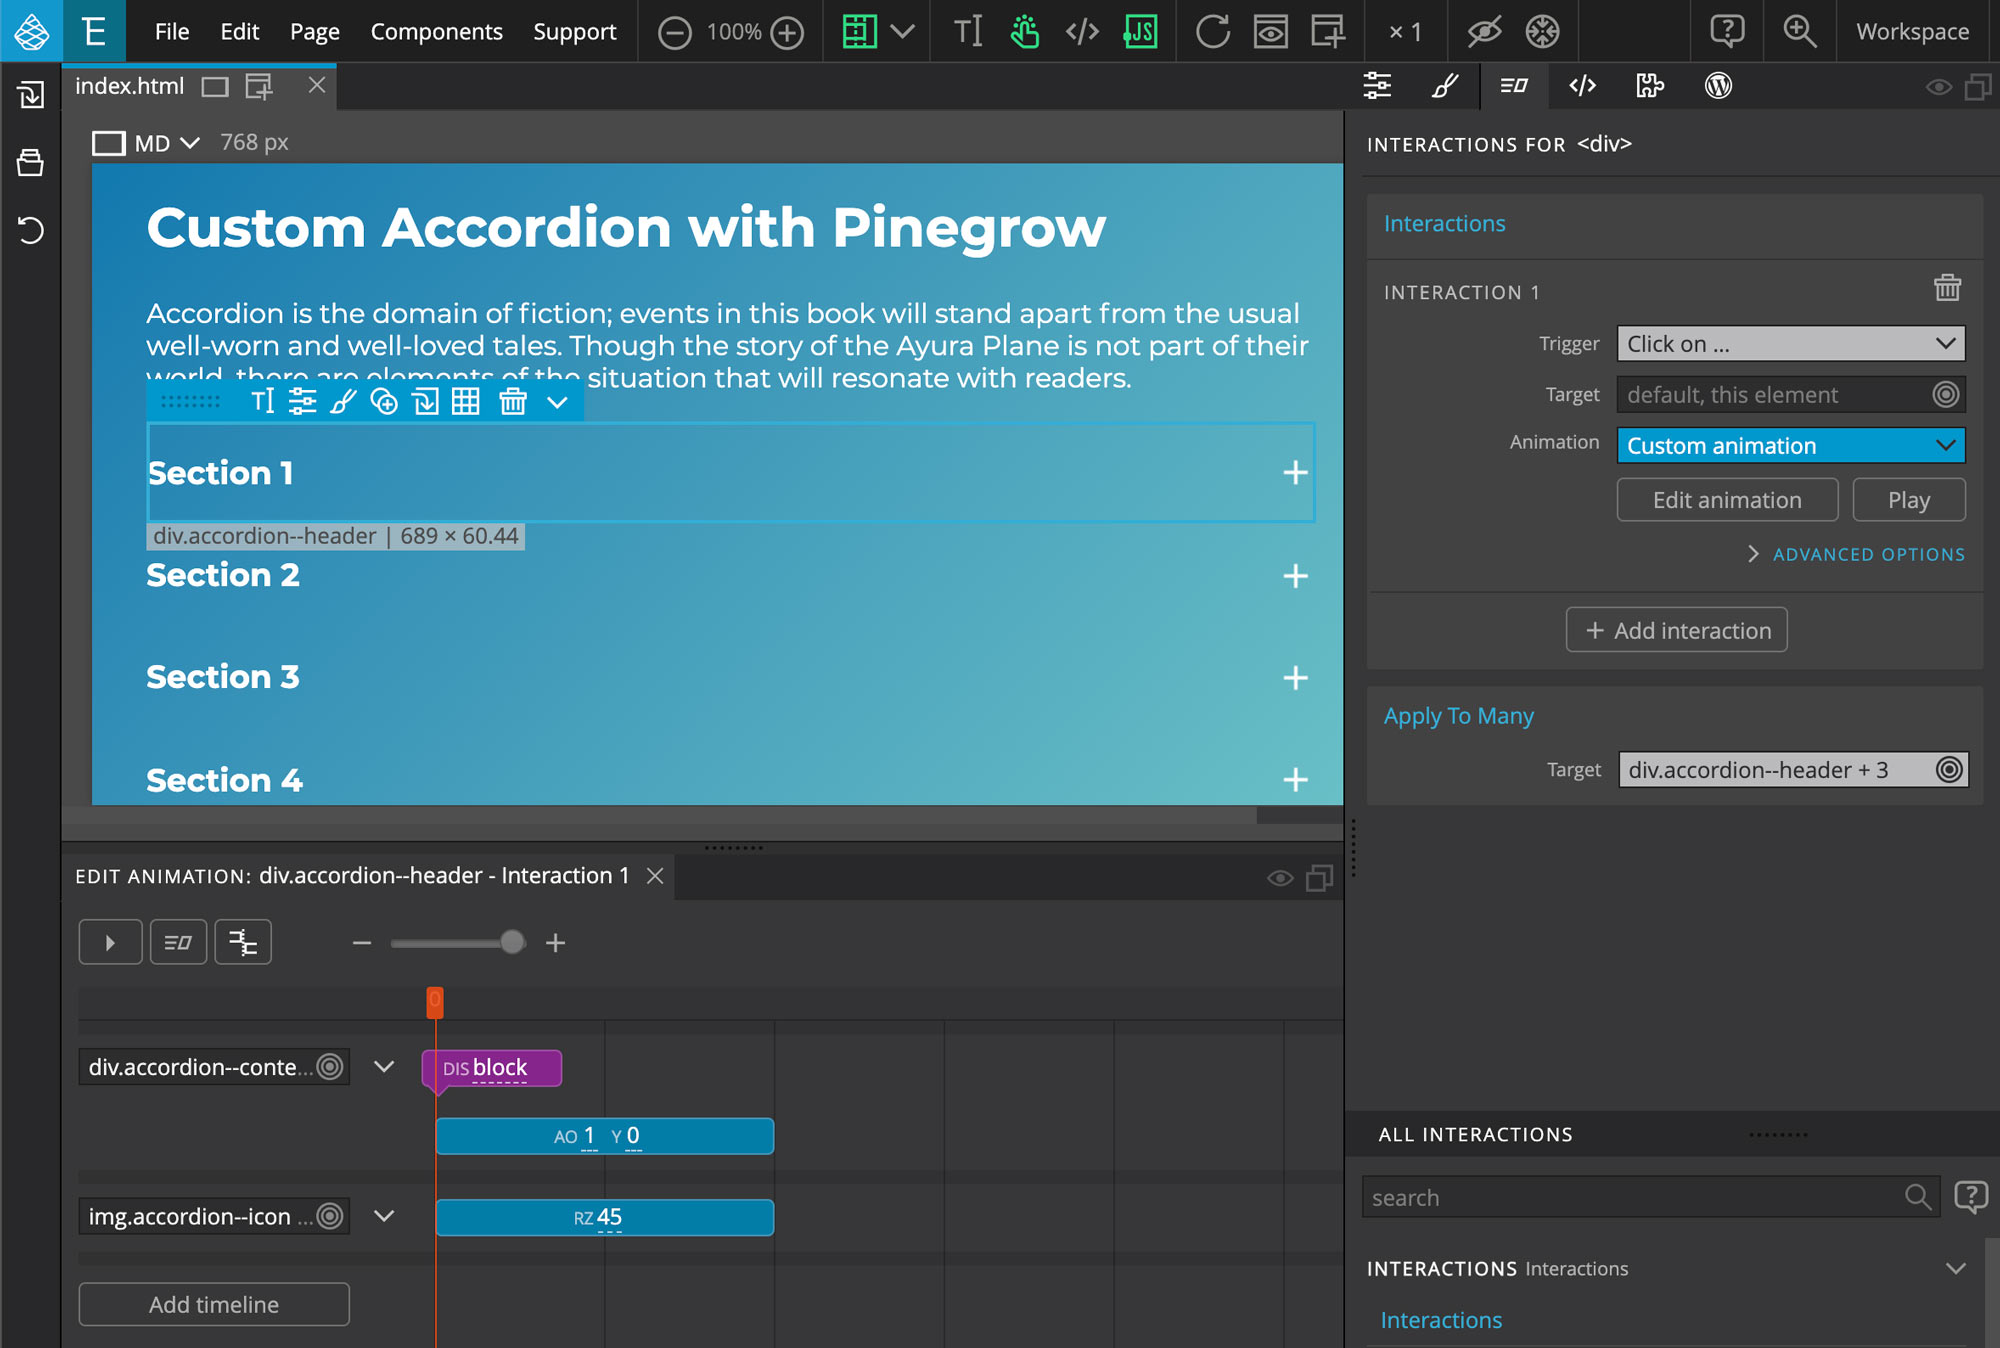This screenshot has width=2000, height=1348.
Task: Select the text edit TI tool
Action: point(967,32)
